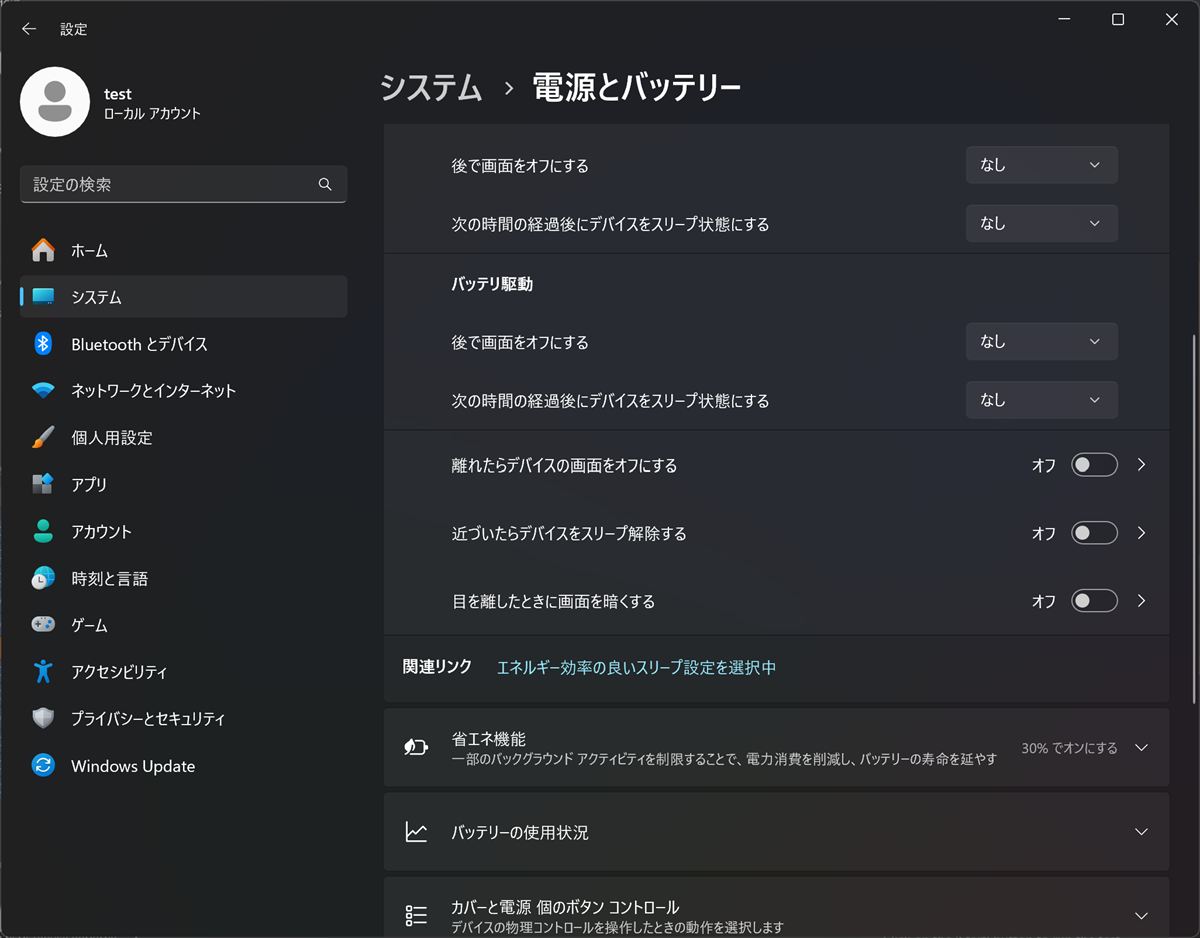The image size is (1200, 938).
Task: Click the 電源とバッテリー page title
Action: (637, 88)
